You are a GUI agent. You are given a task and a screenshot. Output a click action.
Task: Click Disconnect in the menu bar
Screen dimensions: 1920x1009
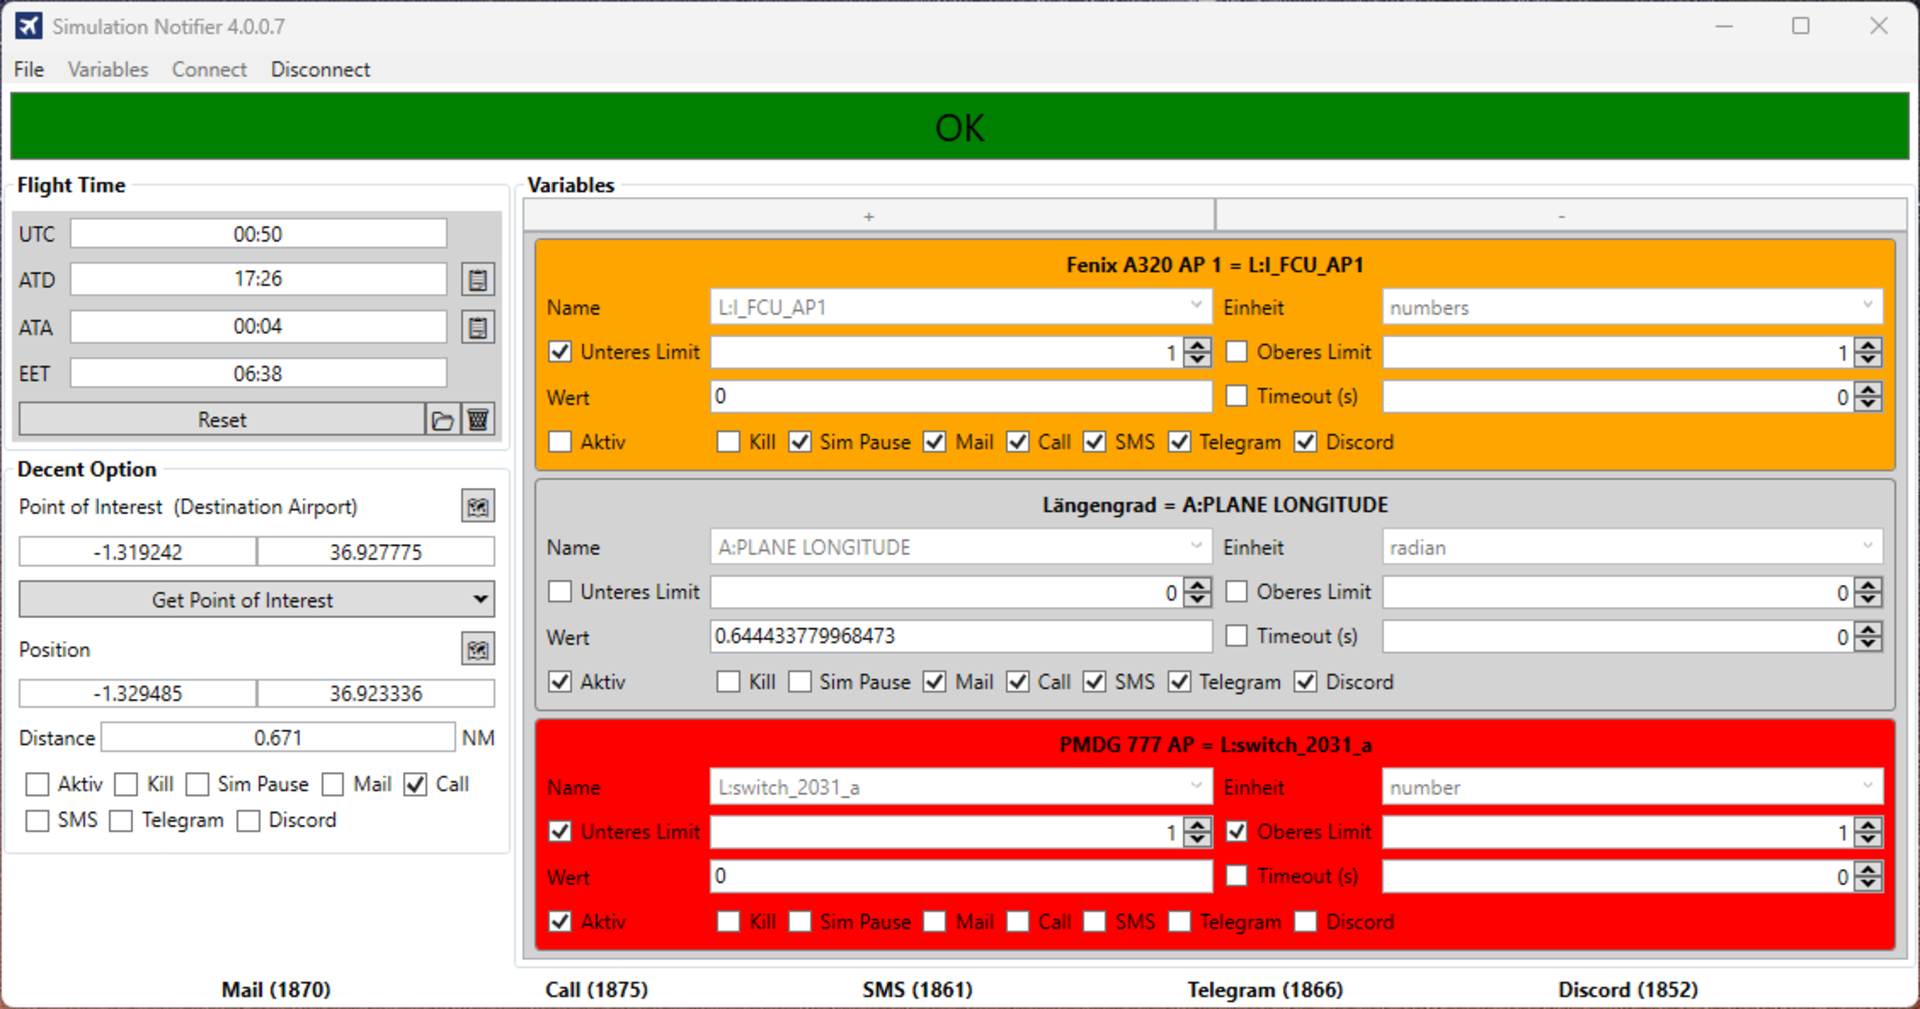click(320, 69)
